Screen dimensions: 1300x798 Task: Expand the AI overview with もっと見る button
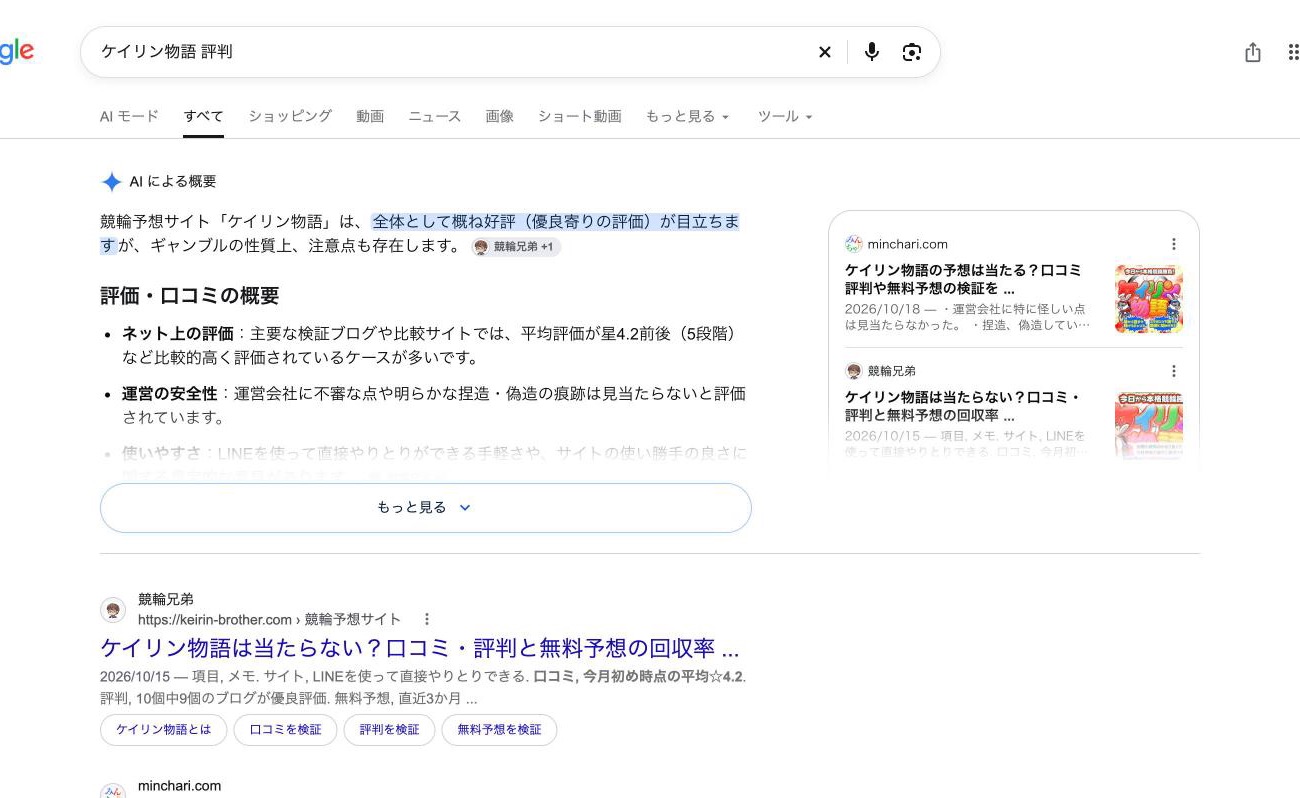(x=425, y=508)
